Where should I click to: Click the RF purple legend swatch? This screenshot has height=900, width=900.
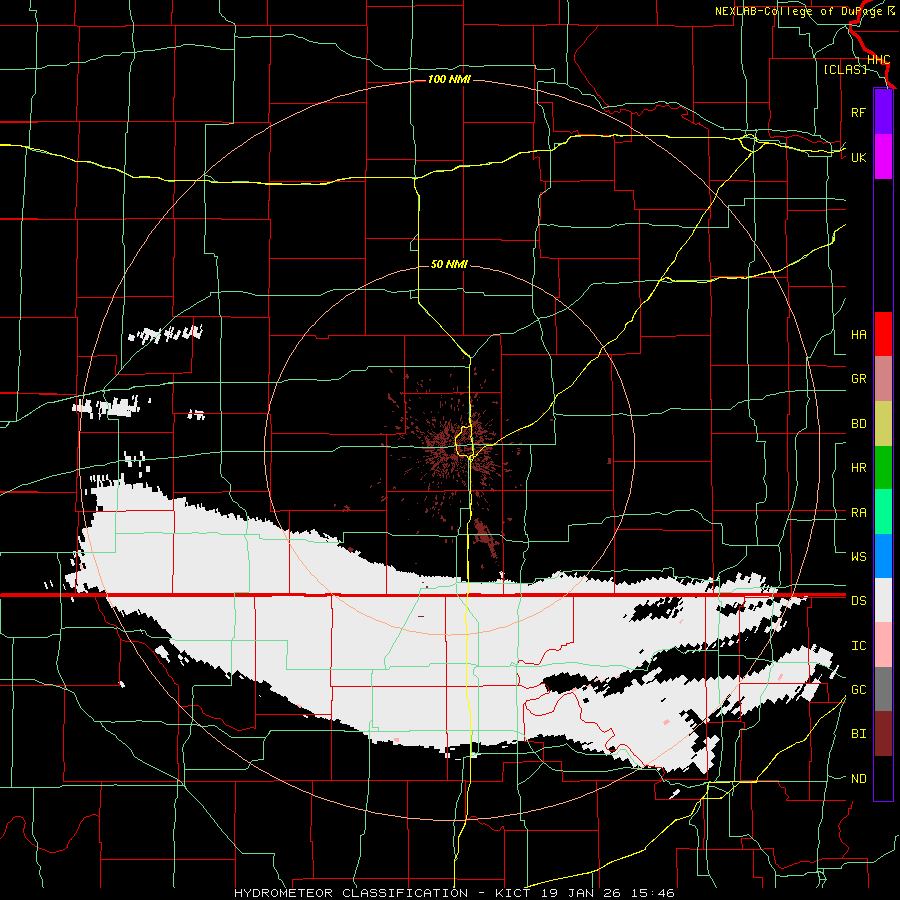pos(883,112)
